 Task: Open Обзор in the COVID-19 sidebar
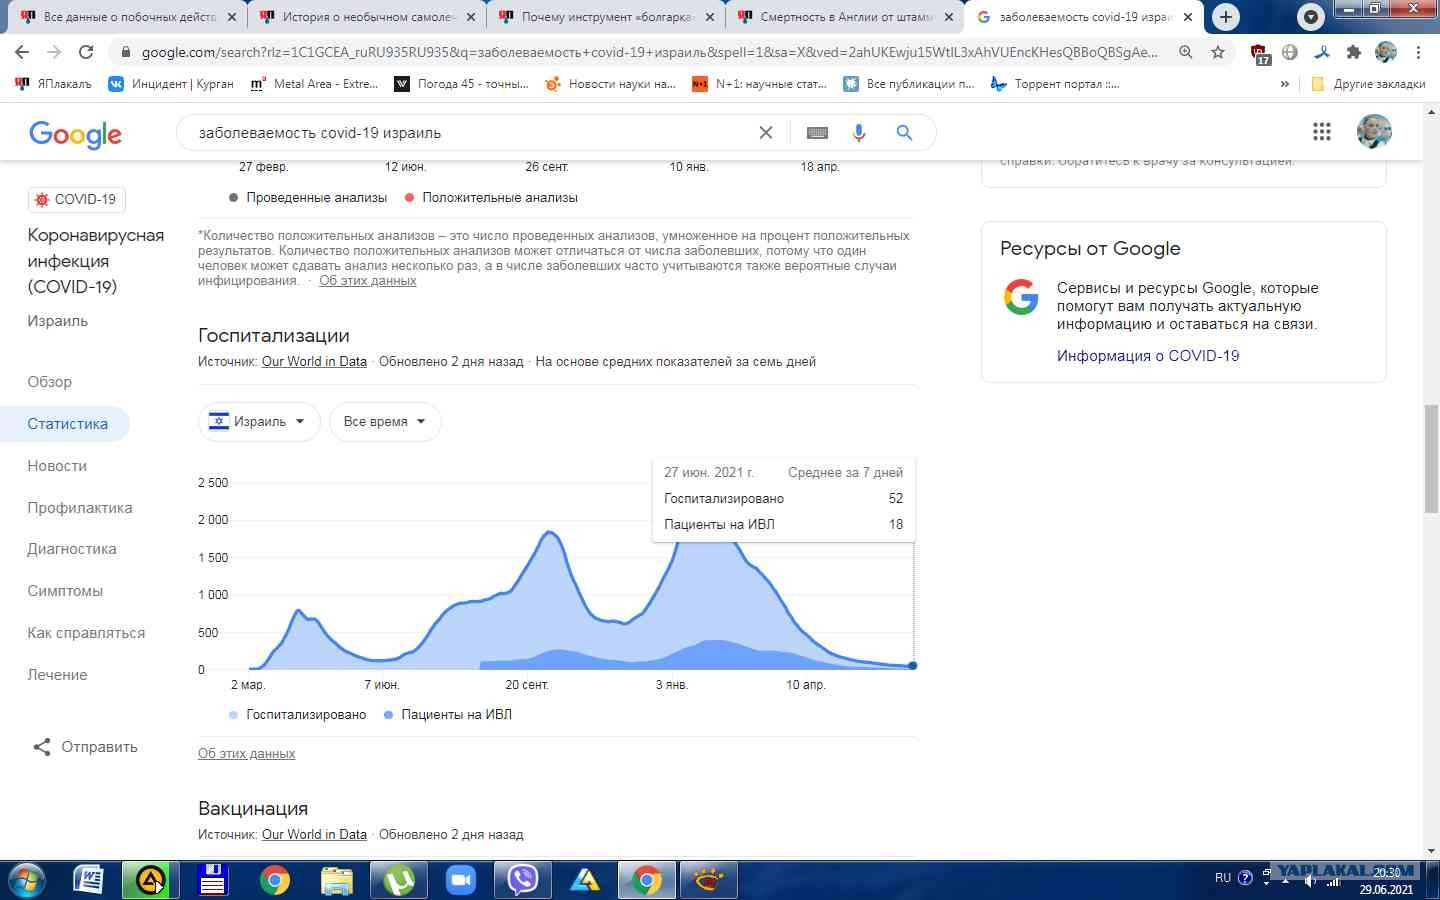[50, 381]
